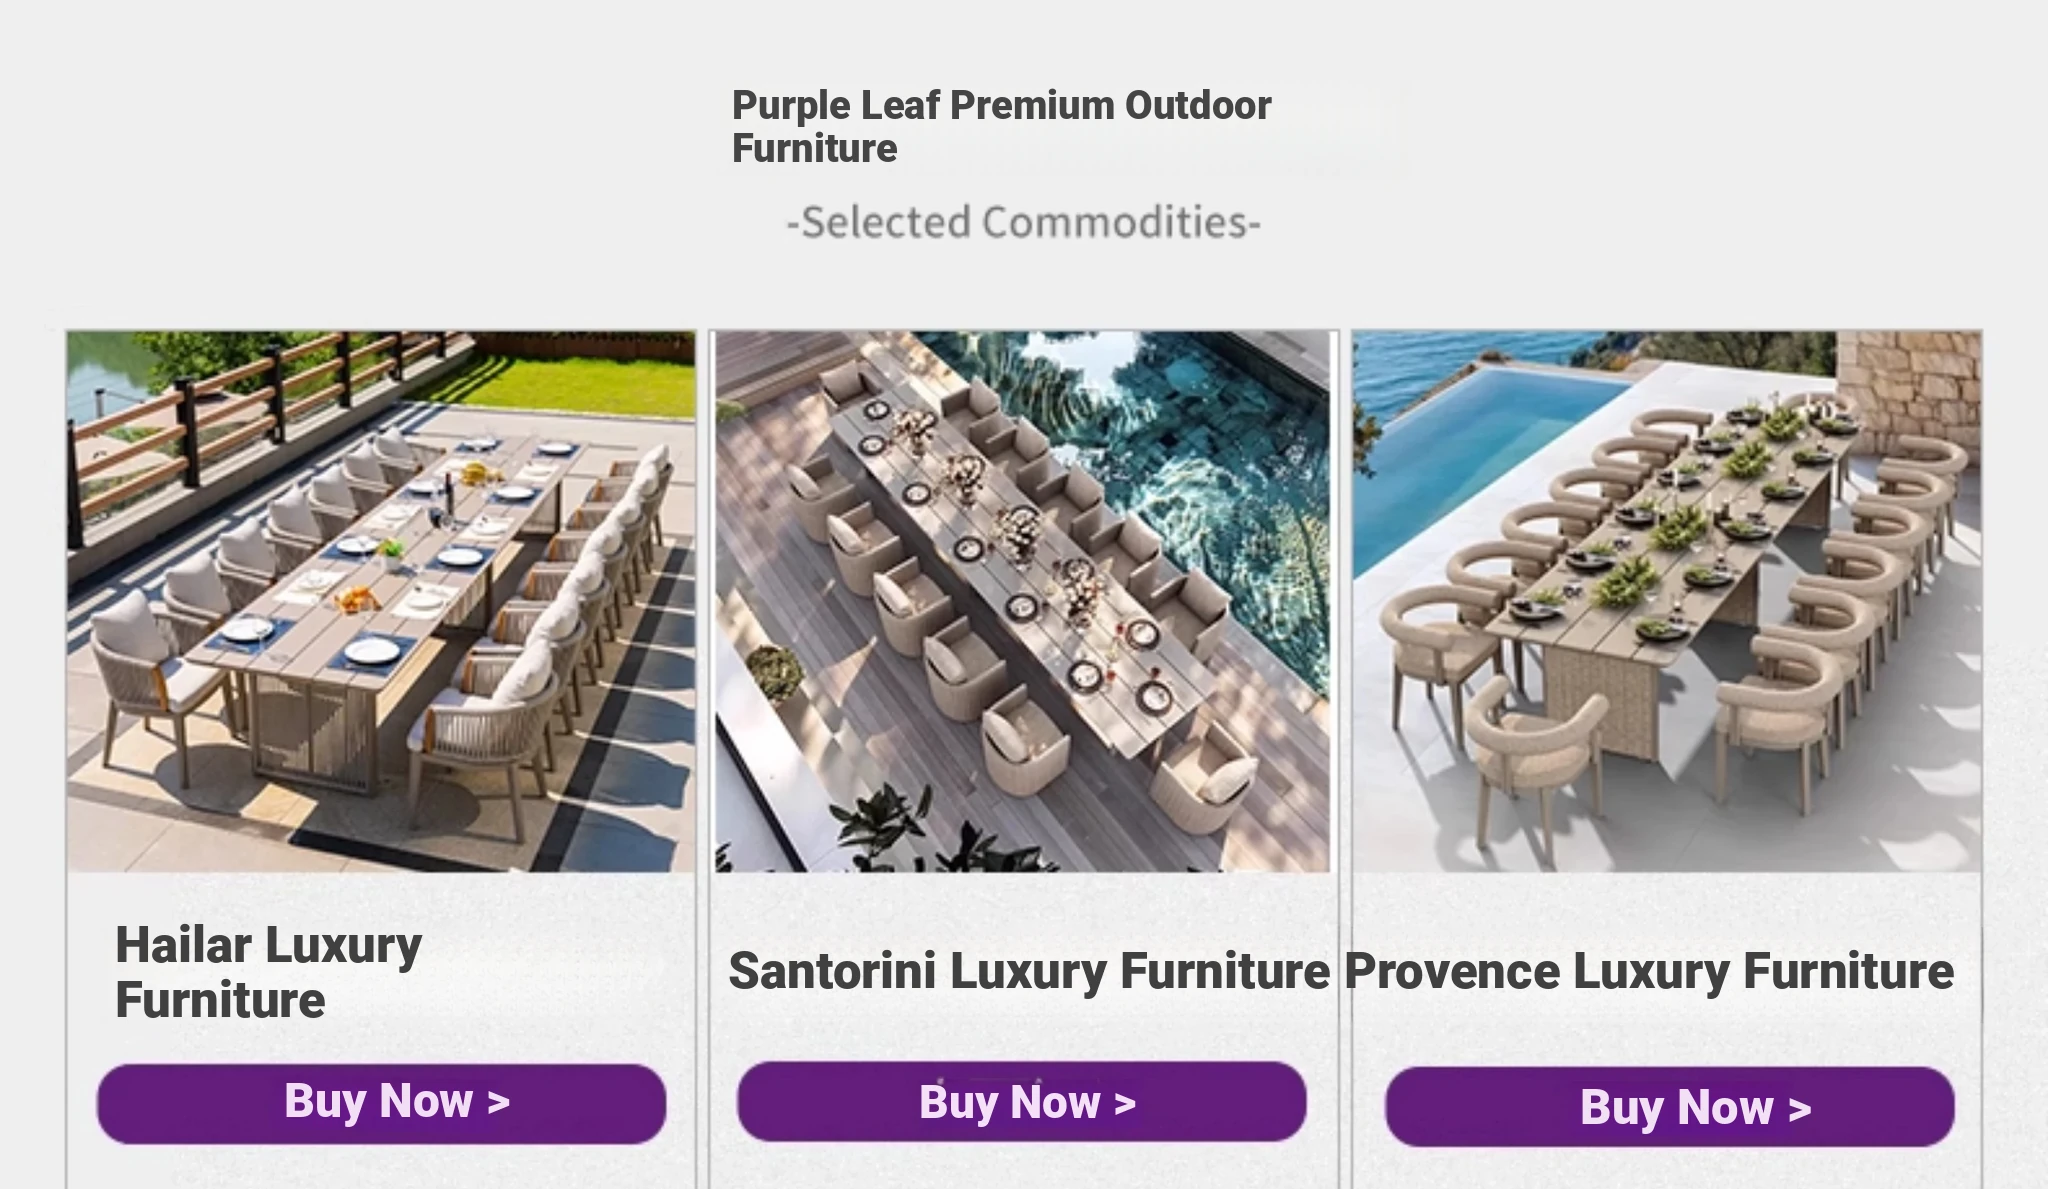Viewport: 2048px width, 1189px height.
Task: Click the Selected Commodities subtitle
Action: (1023, 222)
